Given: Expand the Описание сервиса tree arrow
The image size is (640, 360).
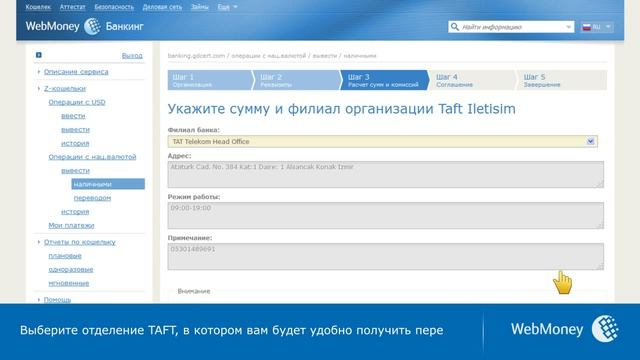Looking at the screenshot, I should coord(39,71).
